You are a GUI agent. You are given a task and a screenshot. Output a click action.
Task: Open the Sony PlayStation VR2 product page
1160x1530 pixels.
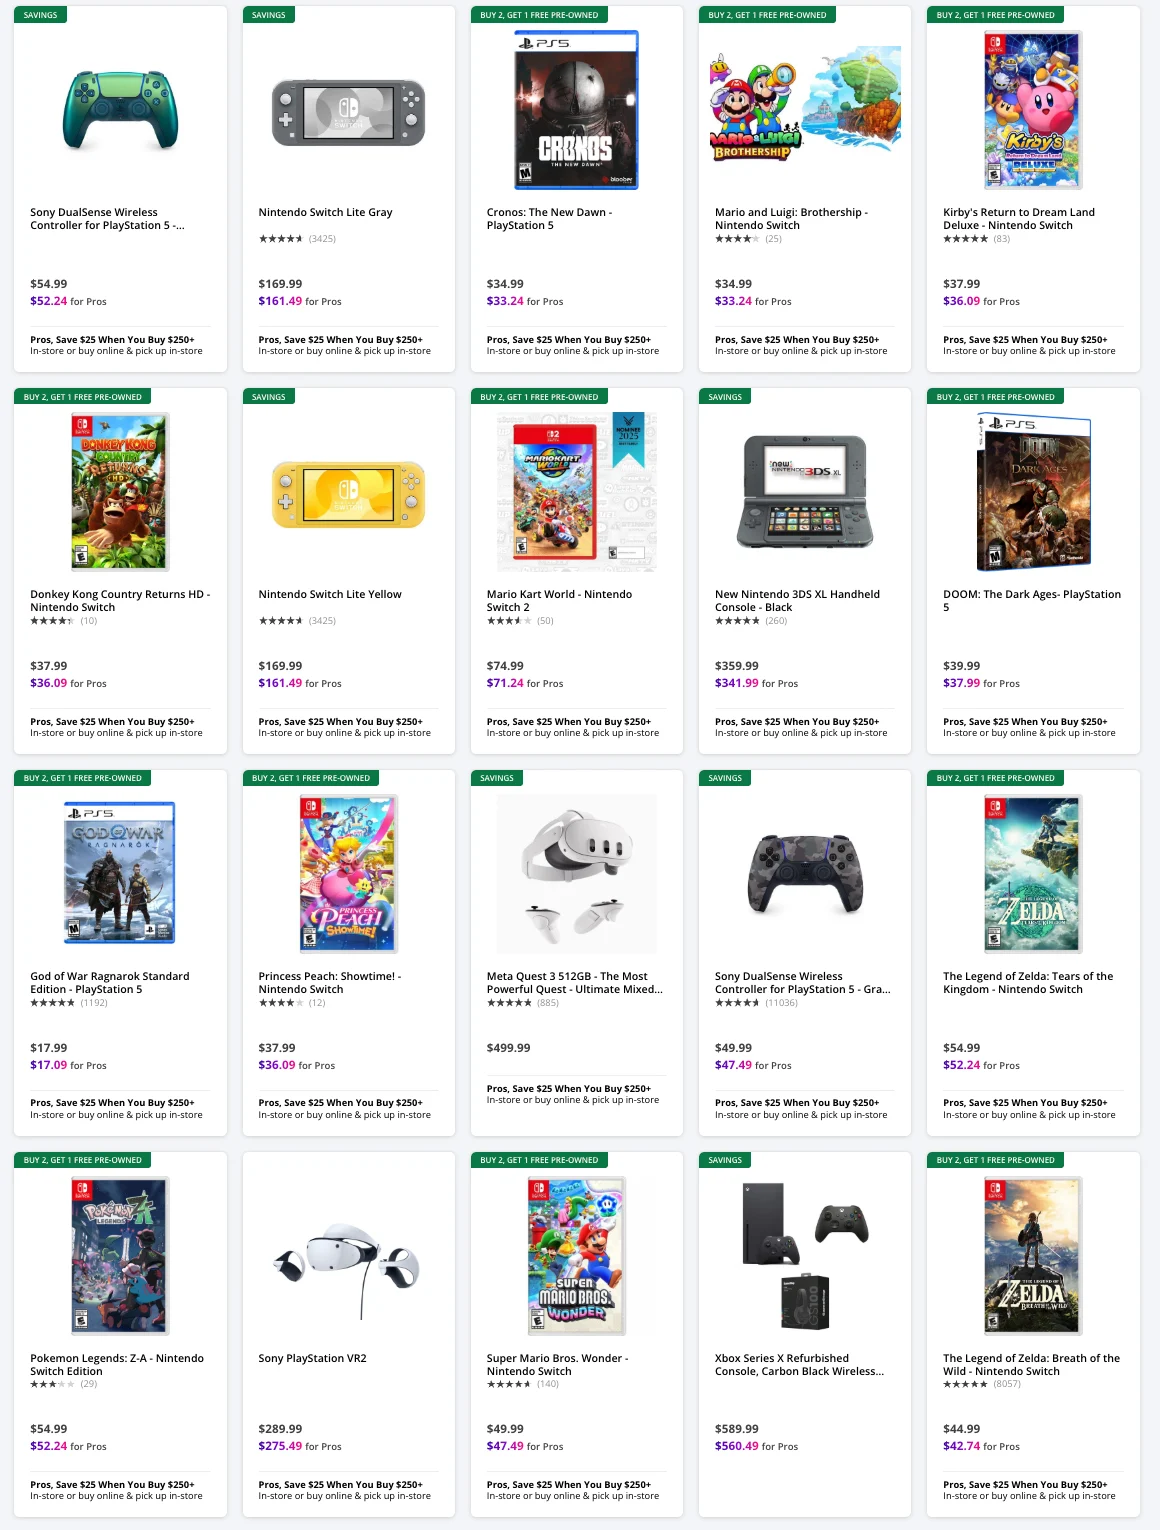tap(311, 1358)
